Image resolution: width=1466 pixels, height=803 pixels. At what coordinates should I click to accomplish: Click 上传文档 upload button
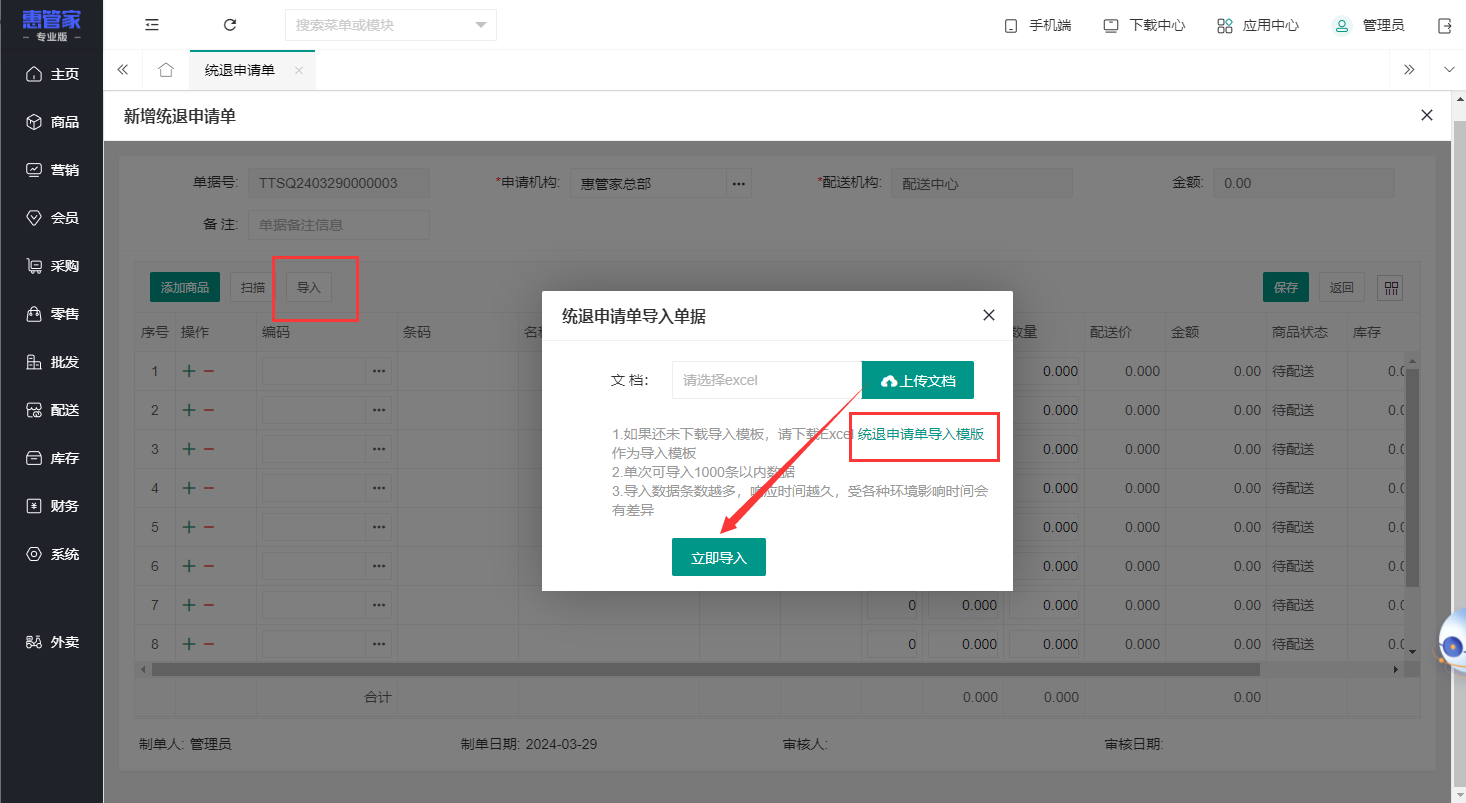[x=918, y=380]
